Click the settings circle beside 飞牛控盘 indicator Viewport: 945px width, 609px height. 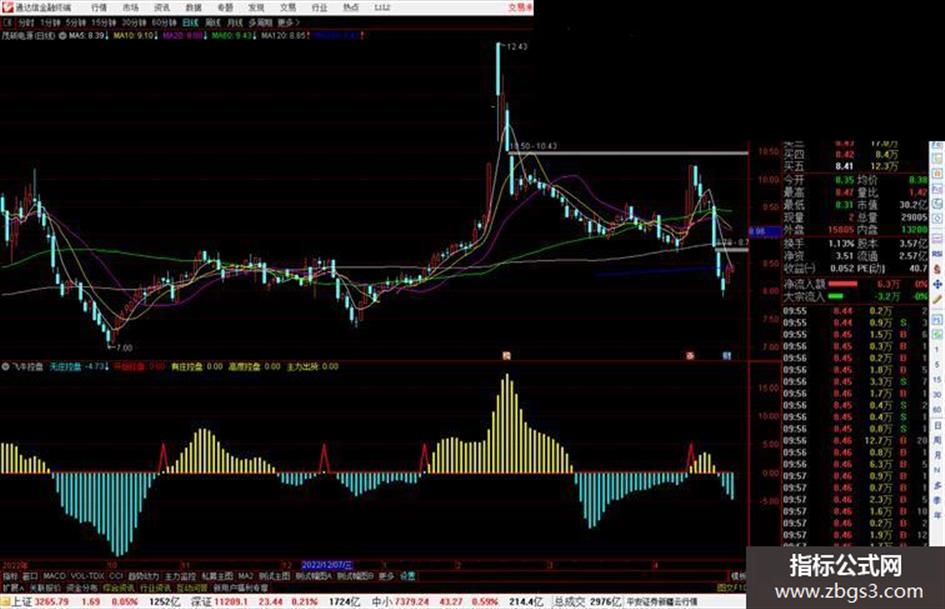pos(5,366)
